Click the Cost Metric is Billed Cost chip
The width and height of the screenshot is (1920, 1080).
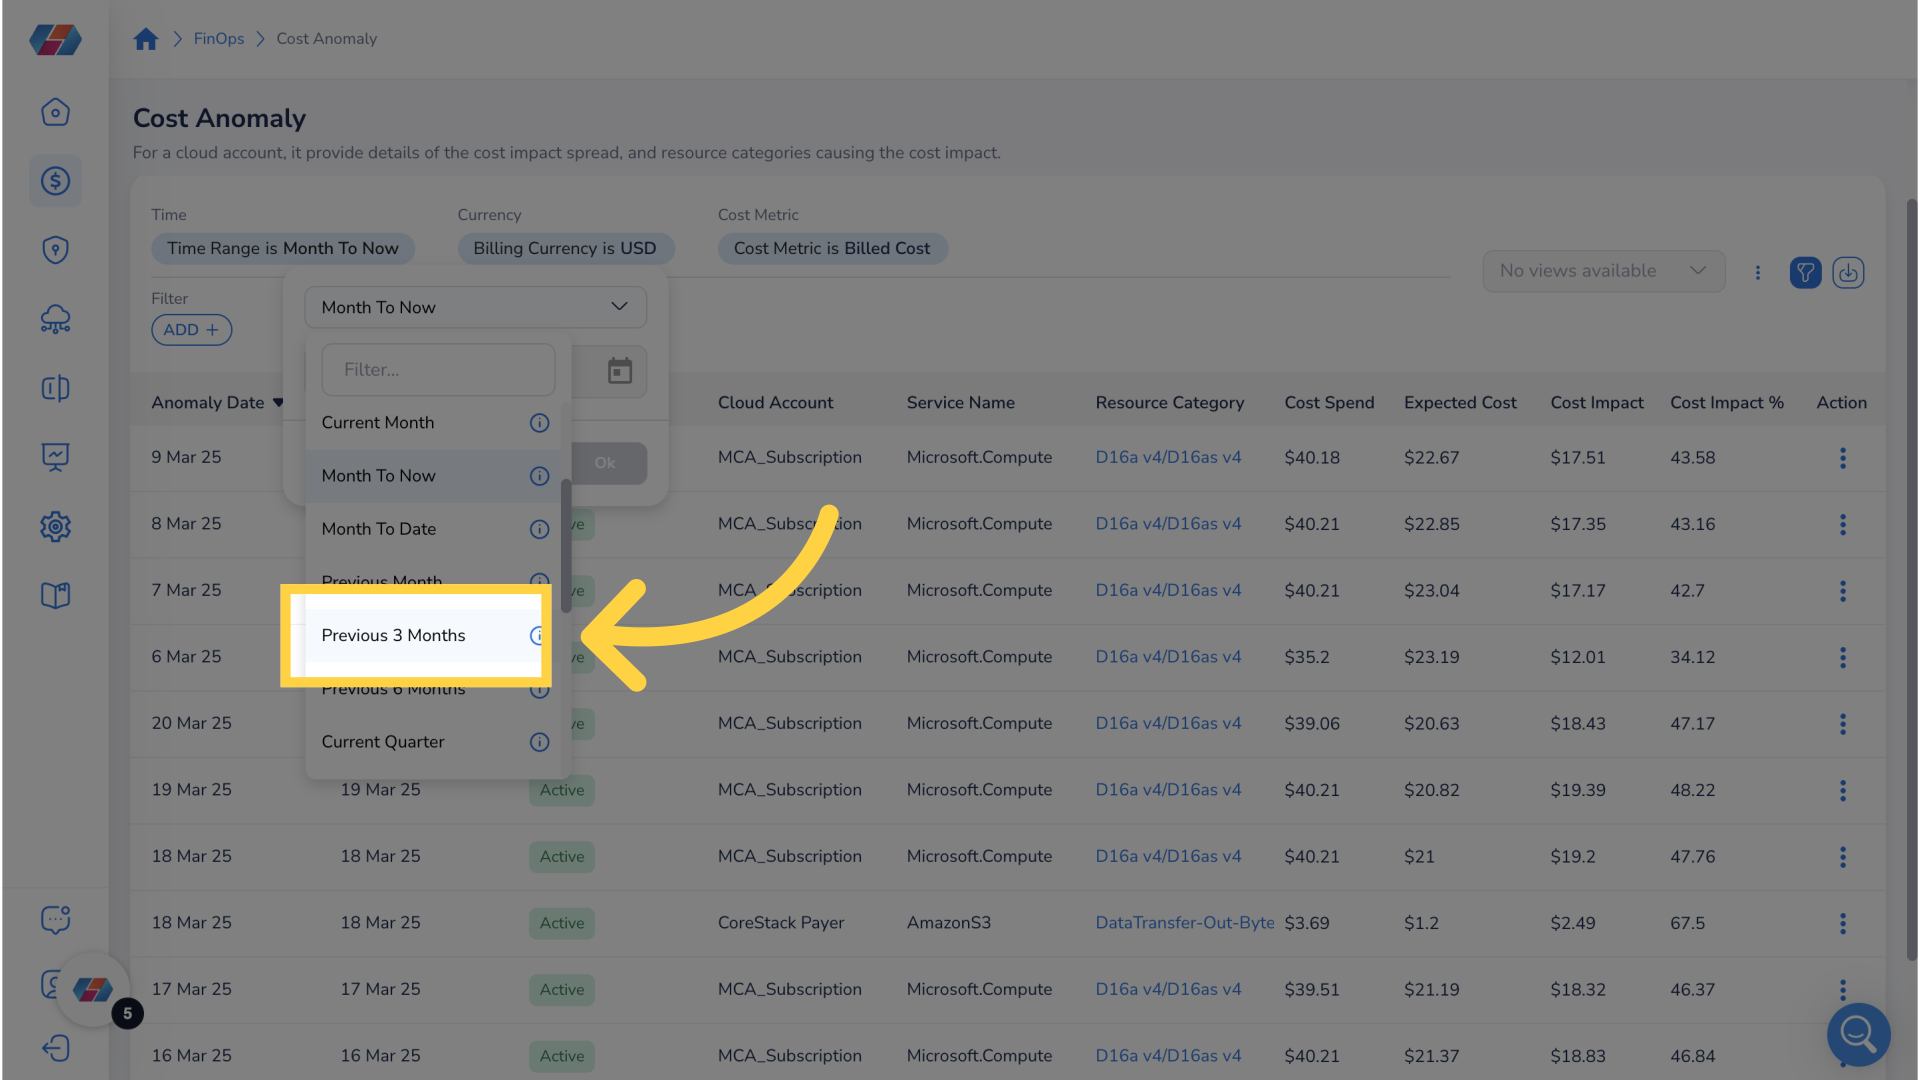[832, 248]
